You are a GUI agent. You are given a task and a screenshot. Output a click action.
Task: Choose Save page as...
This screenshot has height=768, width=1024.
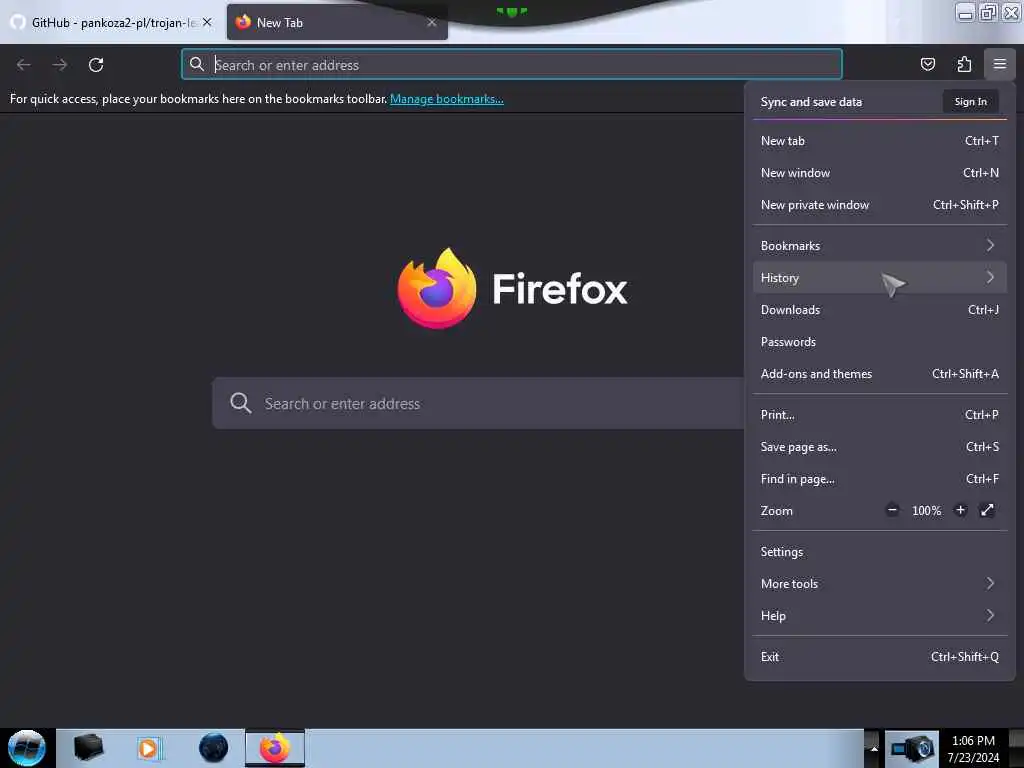[x=879, y=447]
